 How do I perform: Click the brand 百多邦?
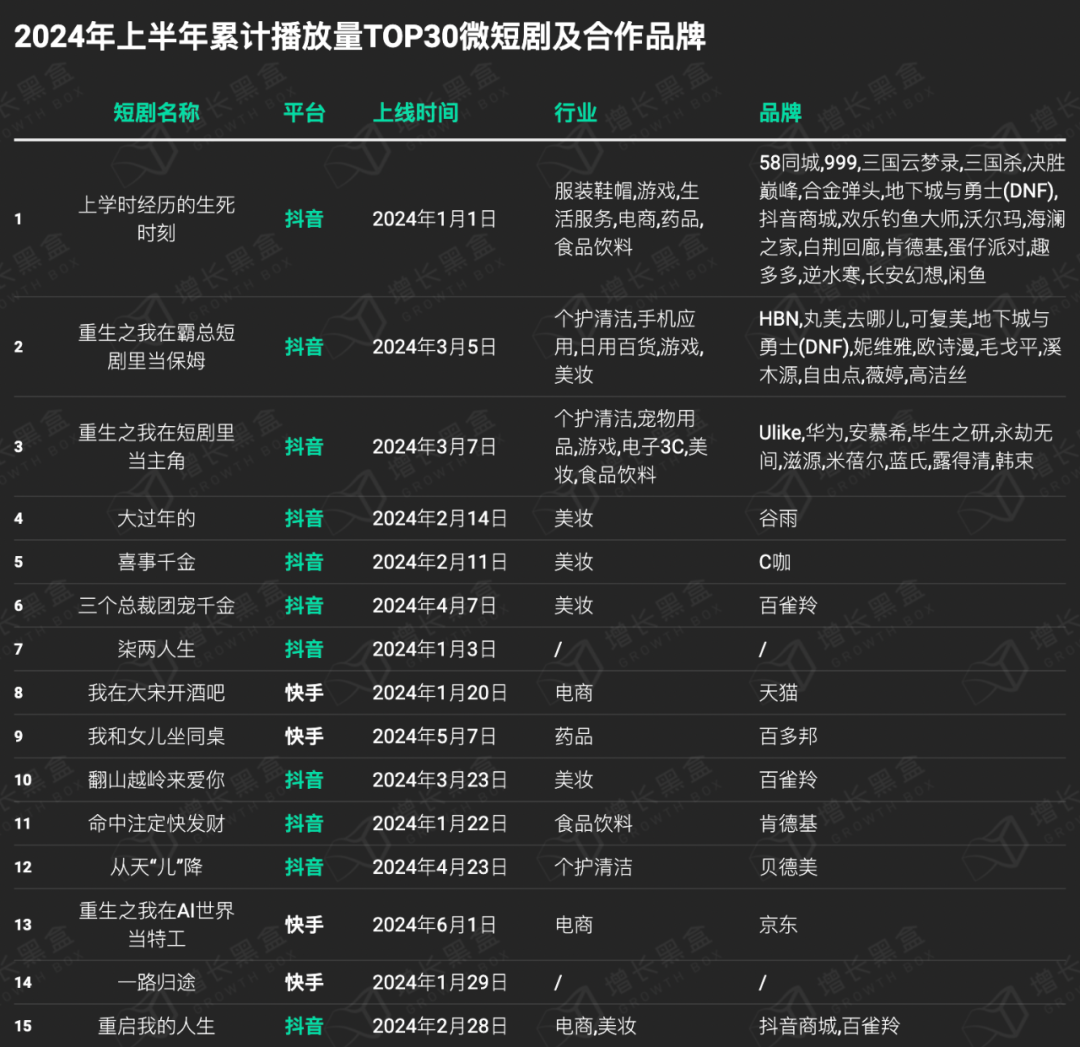tap(788, 736)
